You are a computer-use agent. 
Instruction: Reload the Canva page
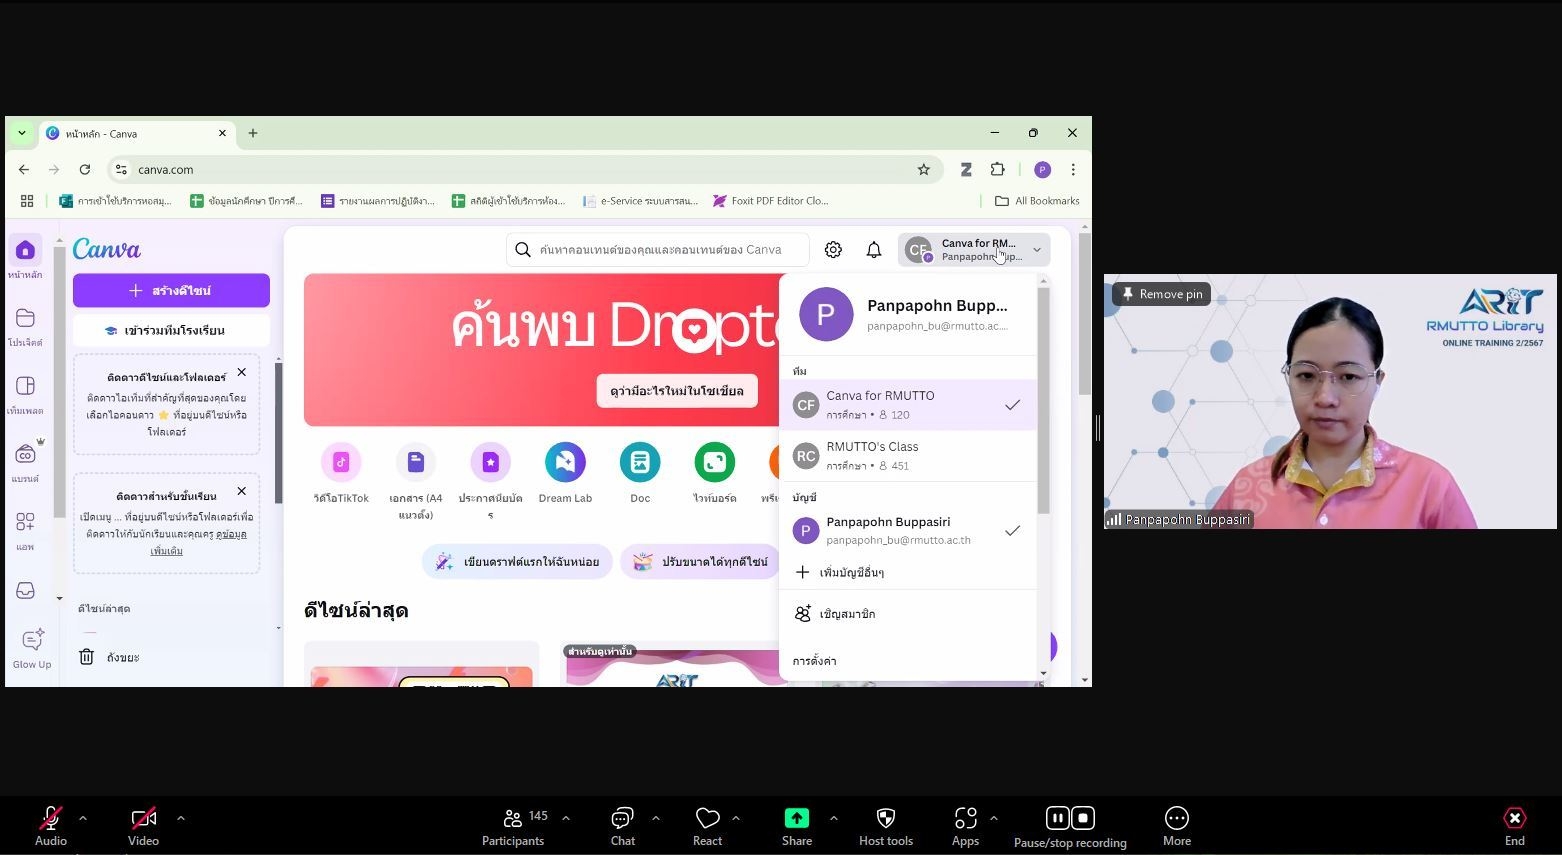(85, 170)
